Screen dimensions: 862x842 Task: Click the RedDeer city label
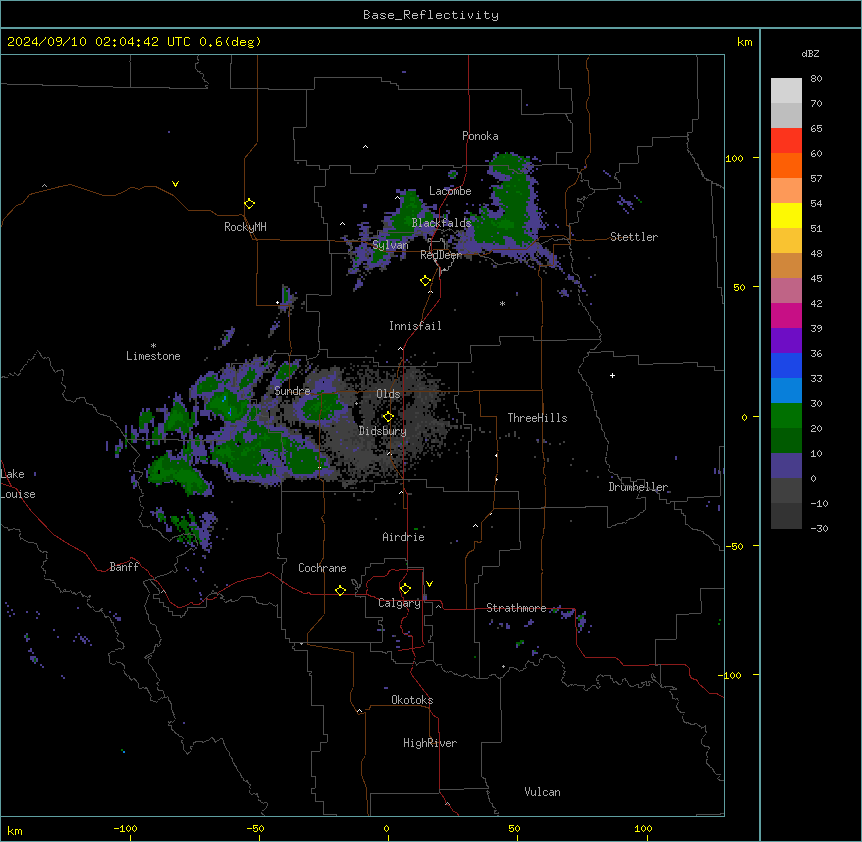click(x=441, y=255)
